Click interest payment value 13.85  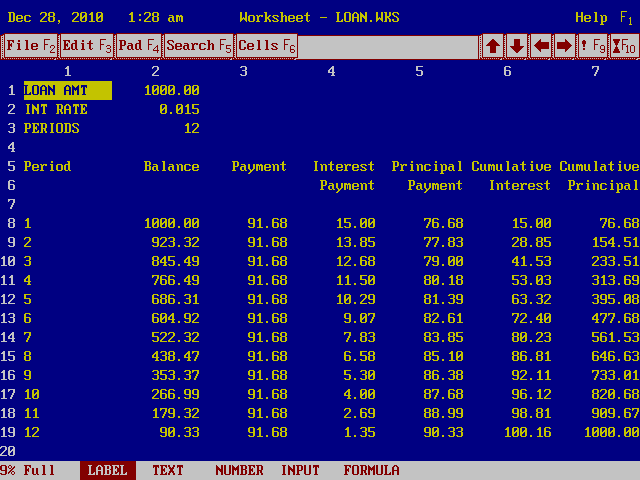coord(356,242)
